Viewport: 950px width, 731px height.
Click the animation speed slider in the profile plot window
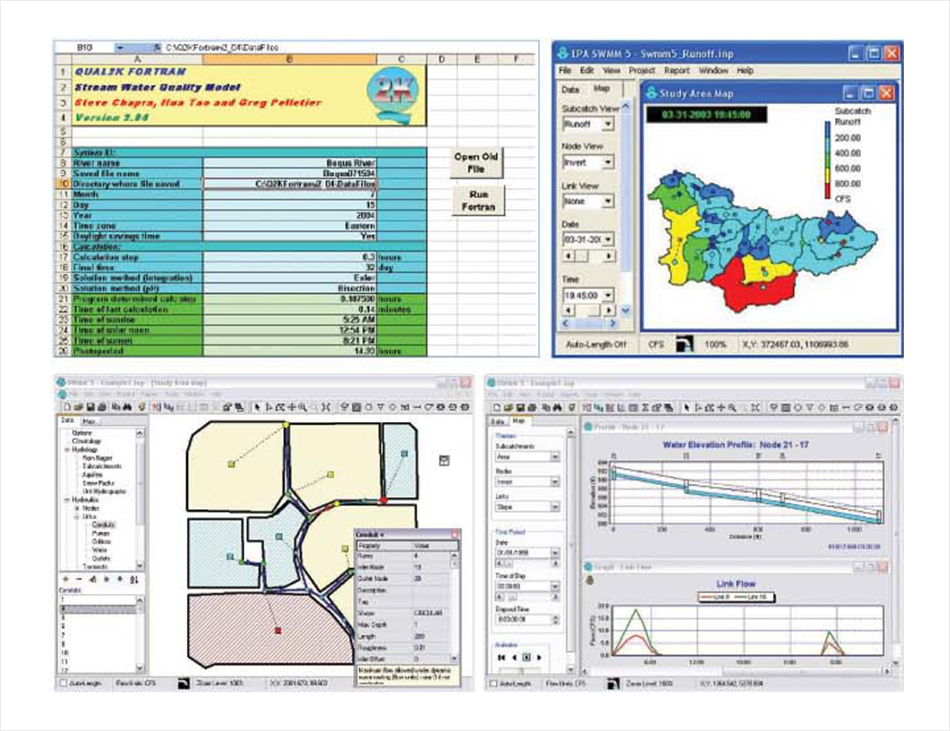[x=522, y=670]
